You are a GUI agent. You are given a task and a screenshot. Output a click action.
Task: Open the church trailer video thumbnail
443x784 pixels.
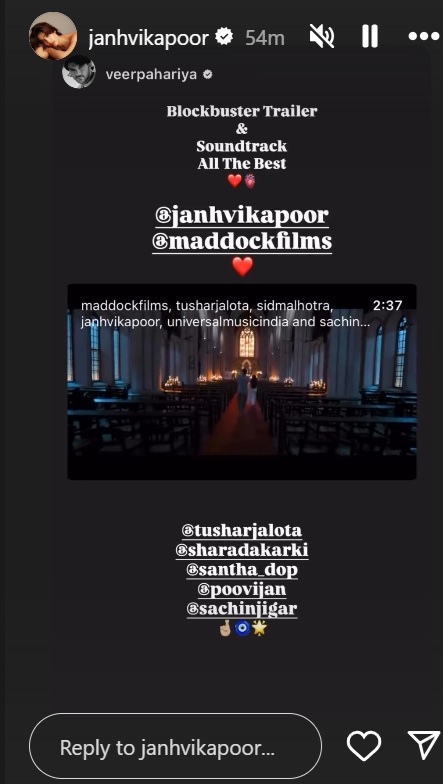click(x=242, y=382)
